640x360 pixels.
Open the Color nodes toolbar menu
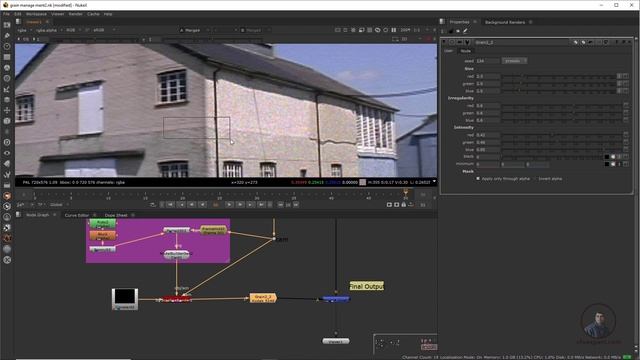tap(7, 68)
